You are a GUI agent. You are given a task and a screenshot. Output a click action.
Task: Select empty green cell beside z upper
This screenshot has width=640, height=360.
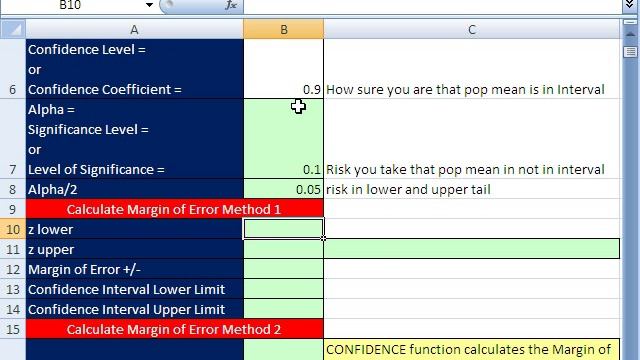(x=284, y=249)
